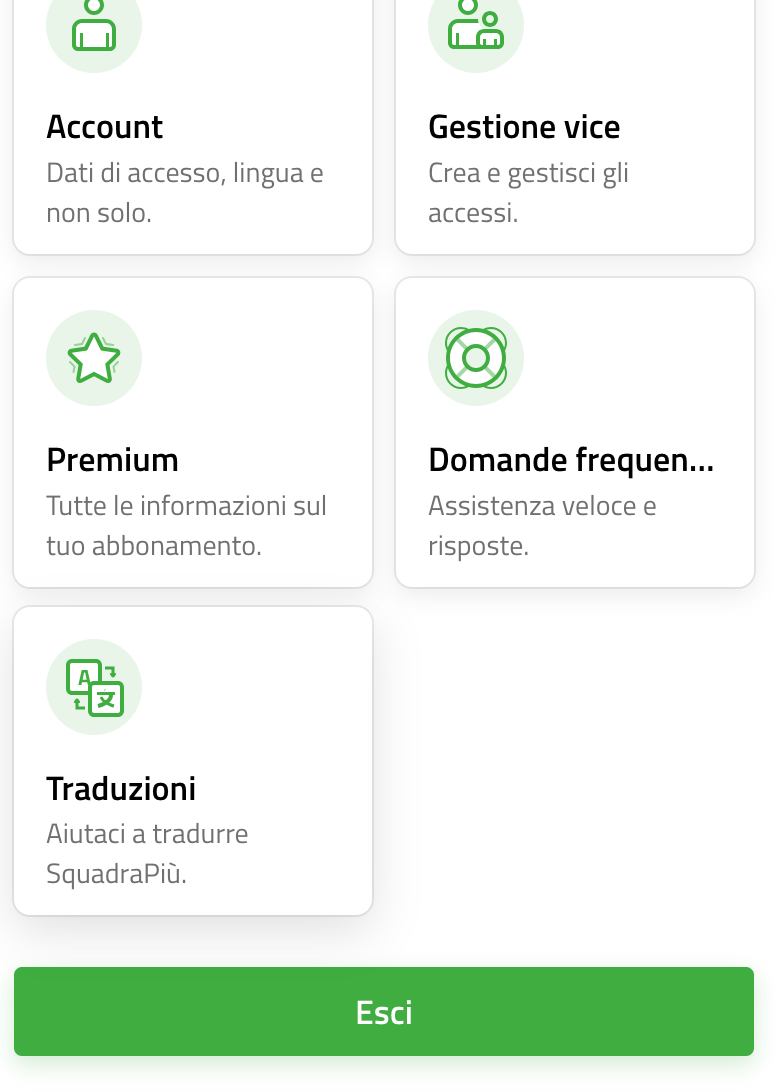The height and width of the screenshot is (1092, 782).
Task: Click 'Aiutaci a tradurre SquadraPiù' description
Action: [147, 853]
